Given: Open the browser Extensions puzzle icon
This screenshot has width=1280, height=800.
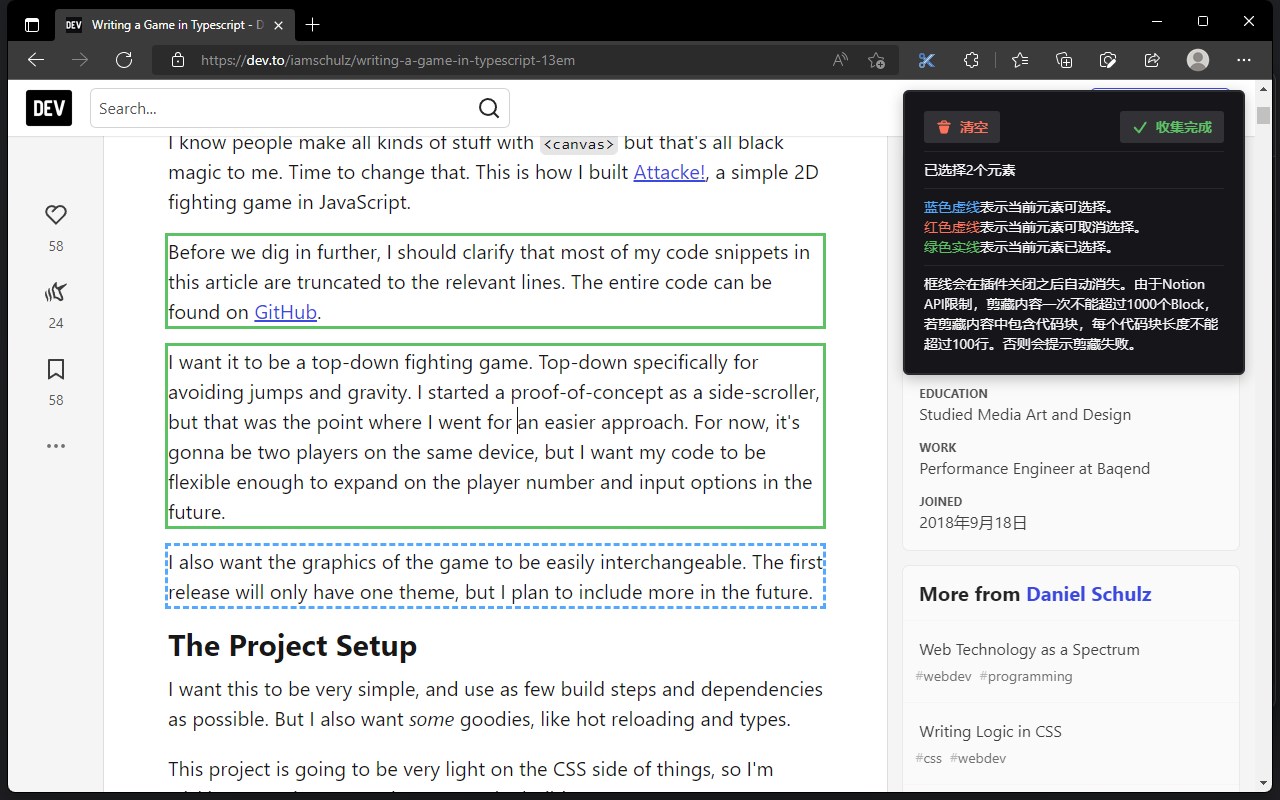Looking at the screenshot, I should (x=971, y=60).
